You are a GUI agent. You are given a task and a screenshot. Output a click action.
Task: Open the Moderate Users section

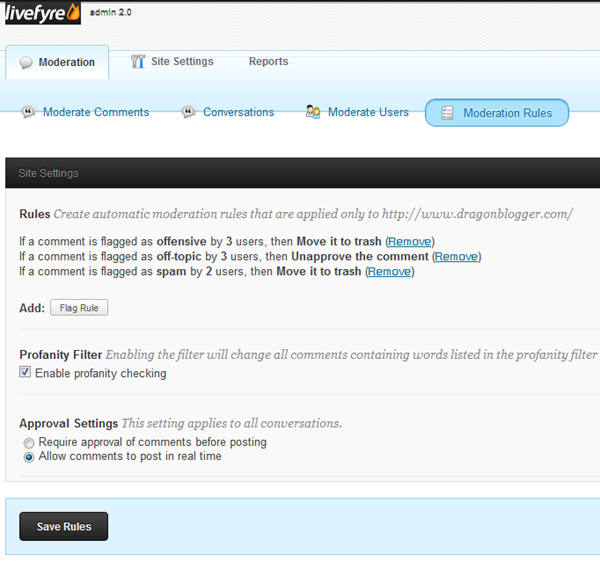(x=357, y=112)
